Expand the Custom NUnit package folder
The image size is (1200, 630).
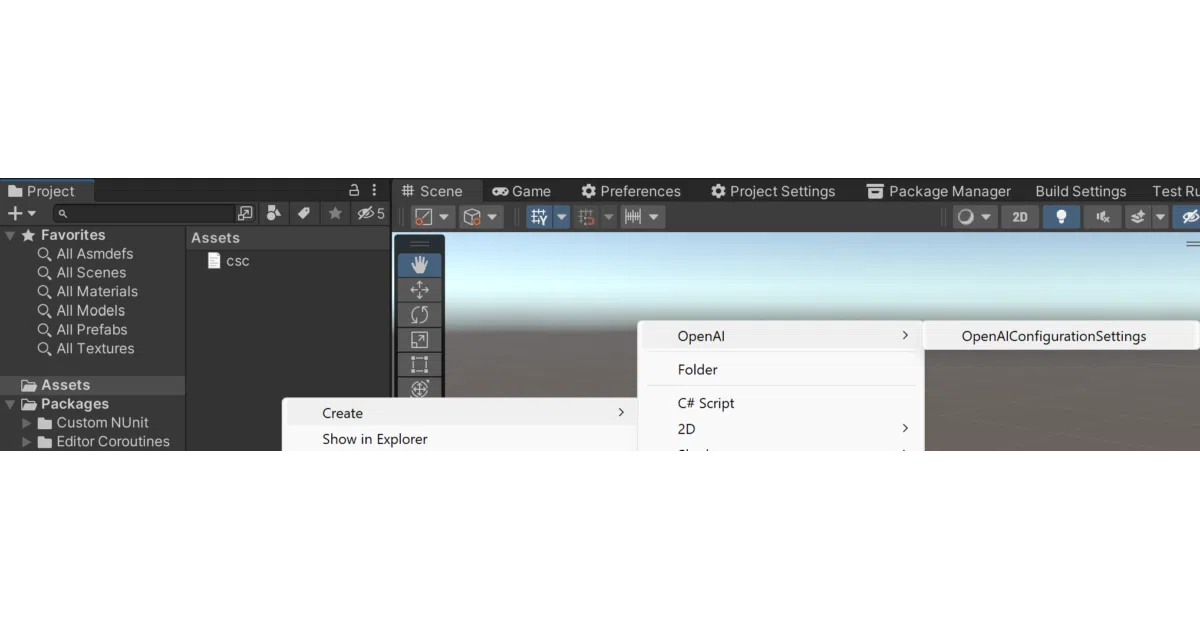pyautogui.click(x=27, y=423)
